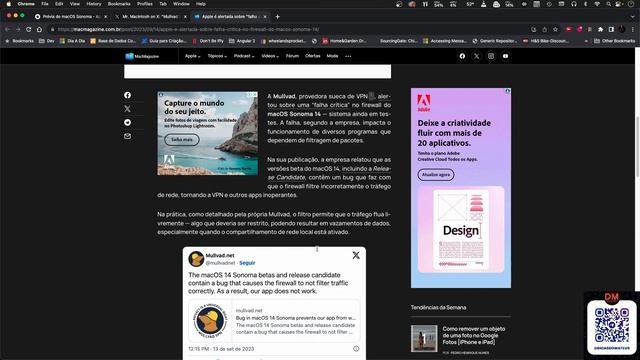
Task: Open the Apple menu in menu bar
Action: coord(8,4)
